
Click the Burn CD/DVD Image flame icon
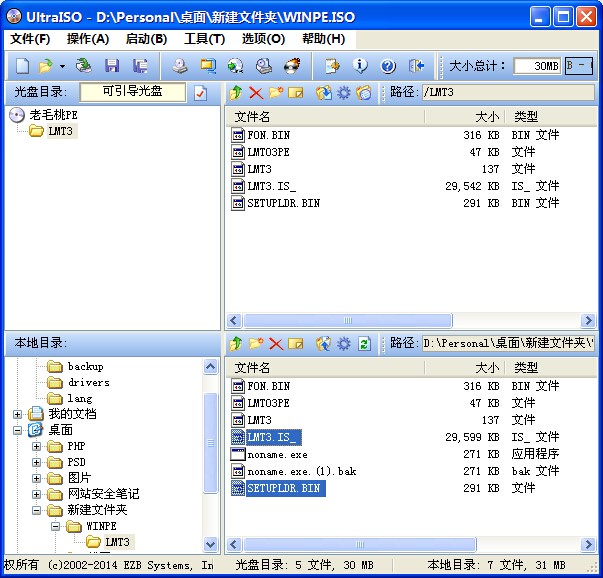point(292,66)
